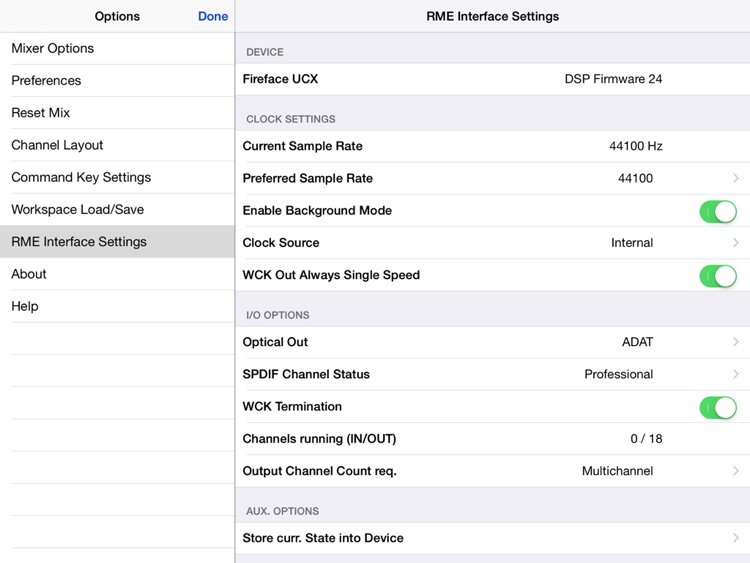Image resolution: width=750 pixels, height=563 pixels.
Task: Select Preferences in the Options list
Action: tap(117, 80)
